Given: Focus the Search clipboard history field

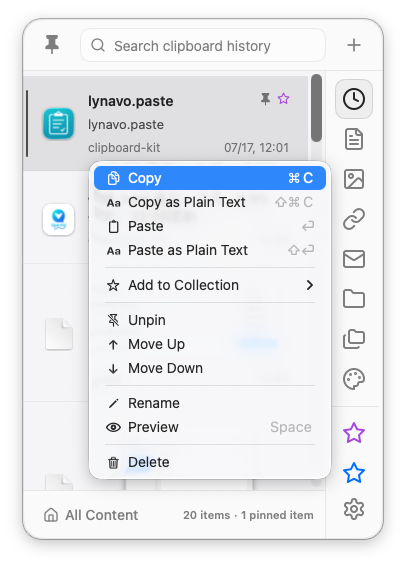Looking at the screenshot, I should [203, 45].
